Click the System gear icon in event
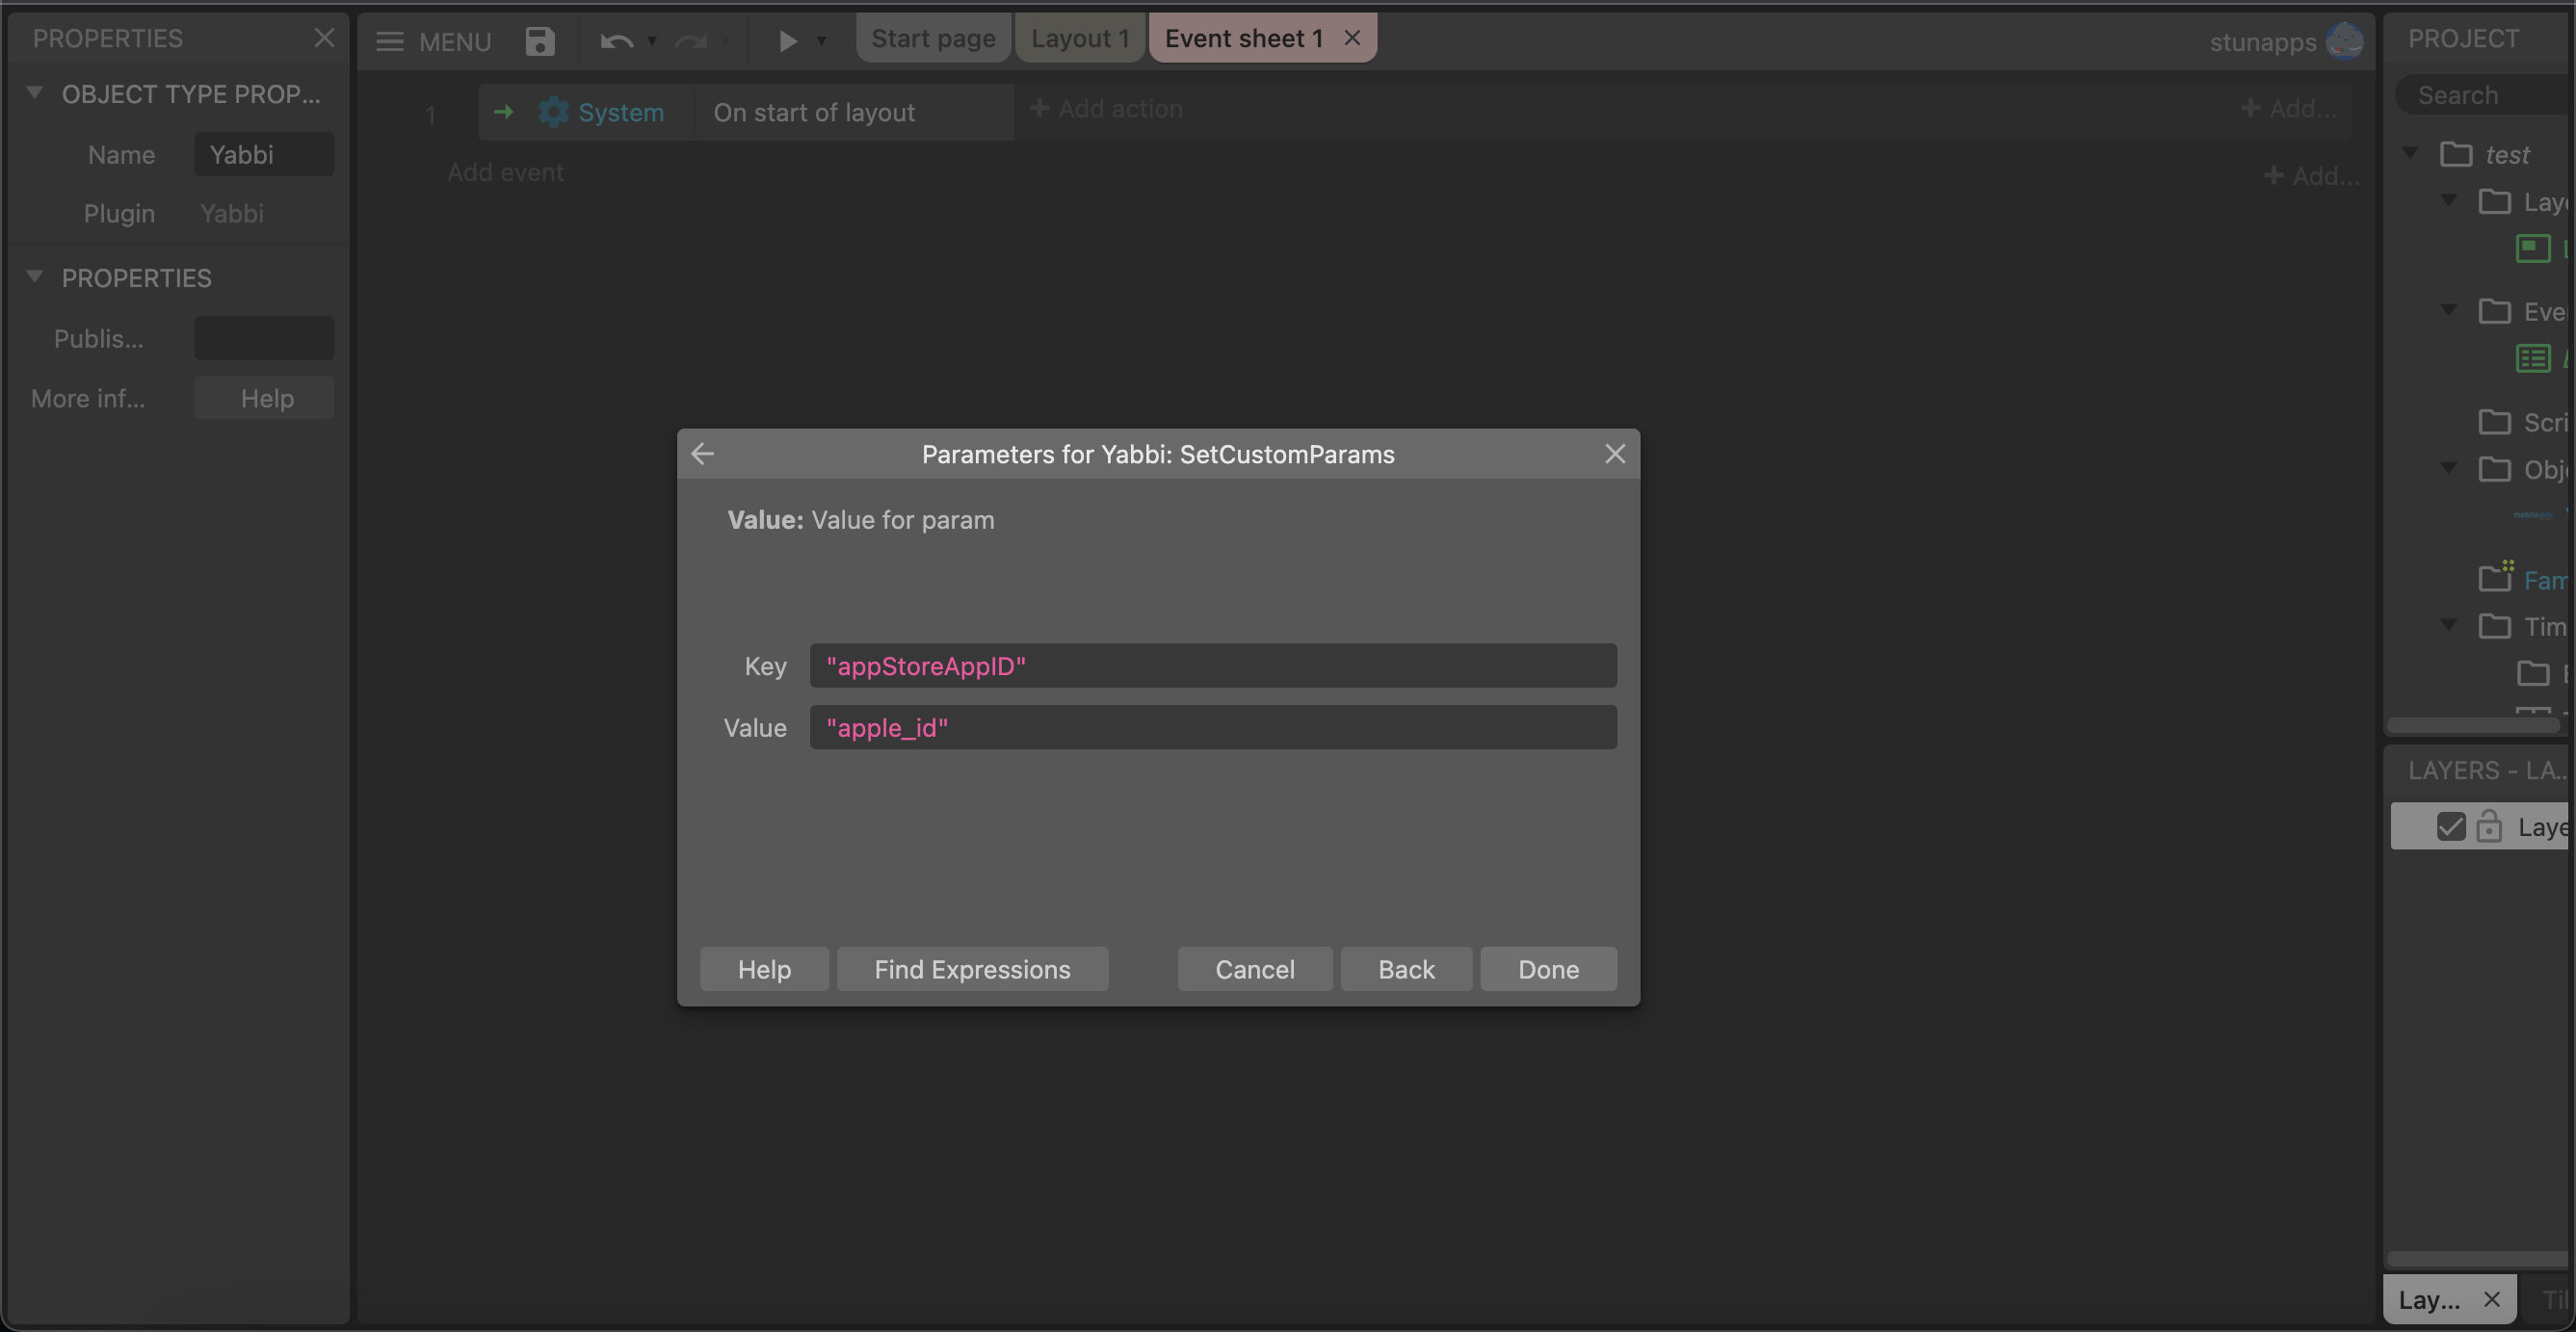2576x1332 pixels. tap(553, 112)
